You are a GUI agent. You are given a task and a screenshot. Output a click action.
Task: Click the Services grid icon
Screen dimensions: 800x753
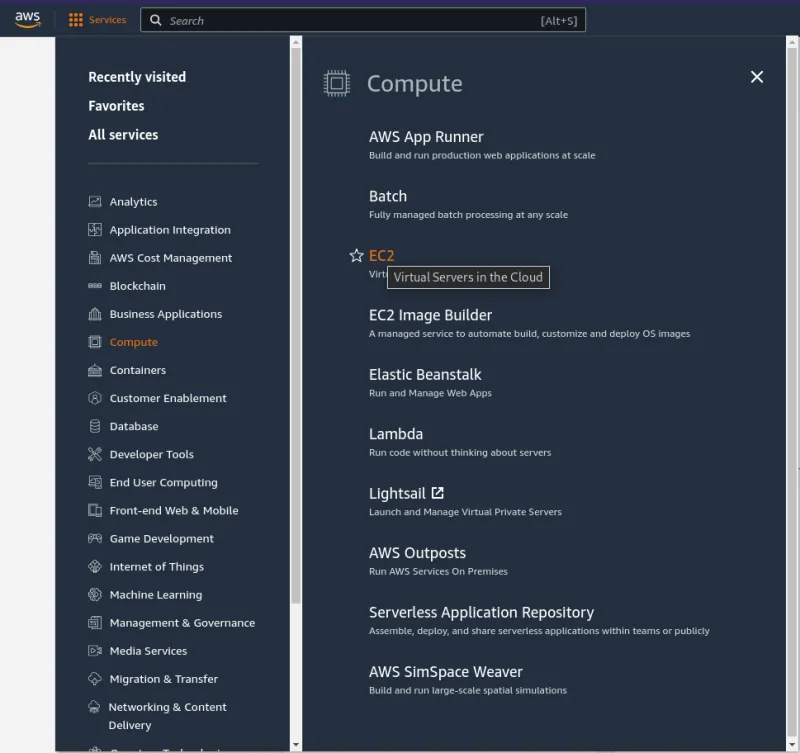75,19
